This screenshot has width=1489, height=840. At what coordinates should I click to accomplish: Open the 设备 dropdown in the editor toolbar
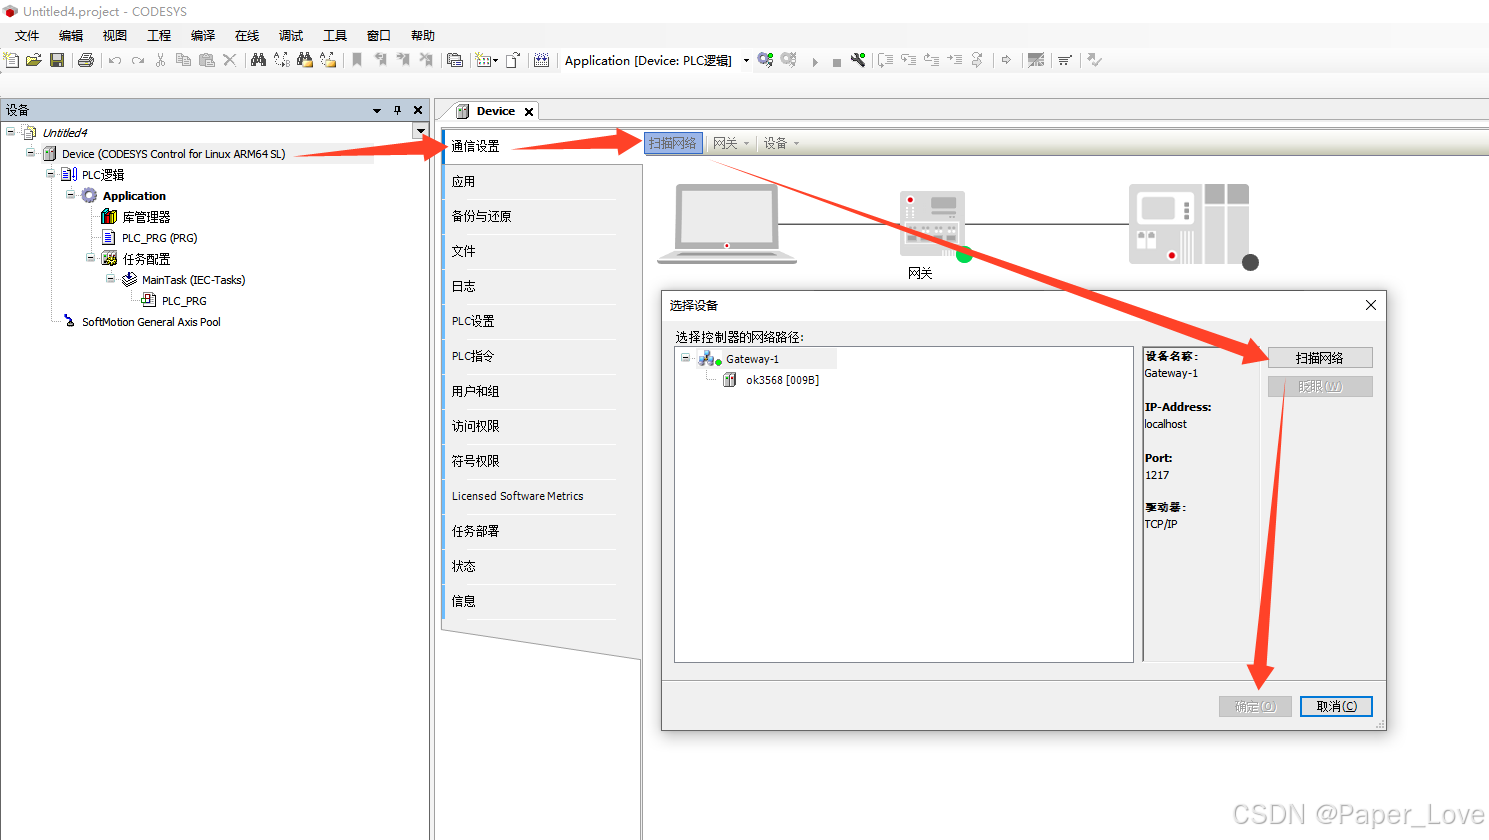pos(781,144)
